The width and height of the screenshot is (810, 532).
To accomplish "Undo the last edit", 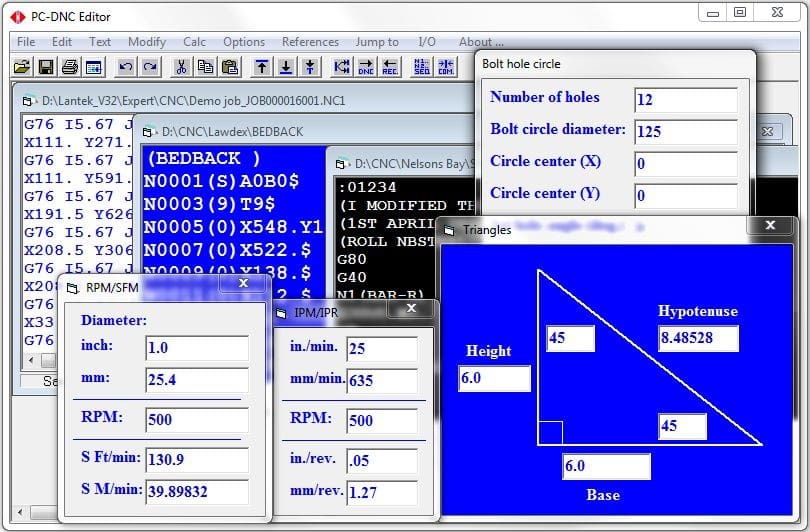I will point(126,67).
